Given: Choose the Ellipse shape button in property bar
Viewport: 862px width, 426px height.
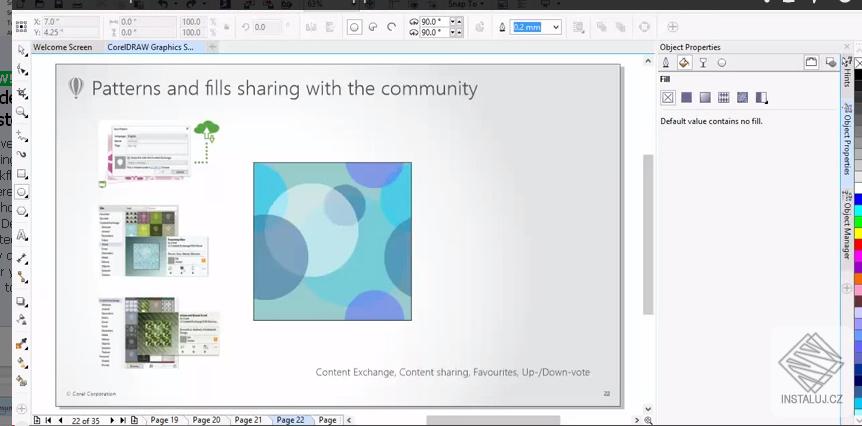Looking at the screenshot, I should [354, 27].
